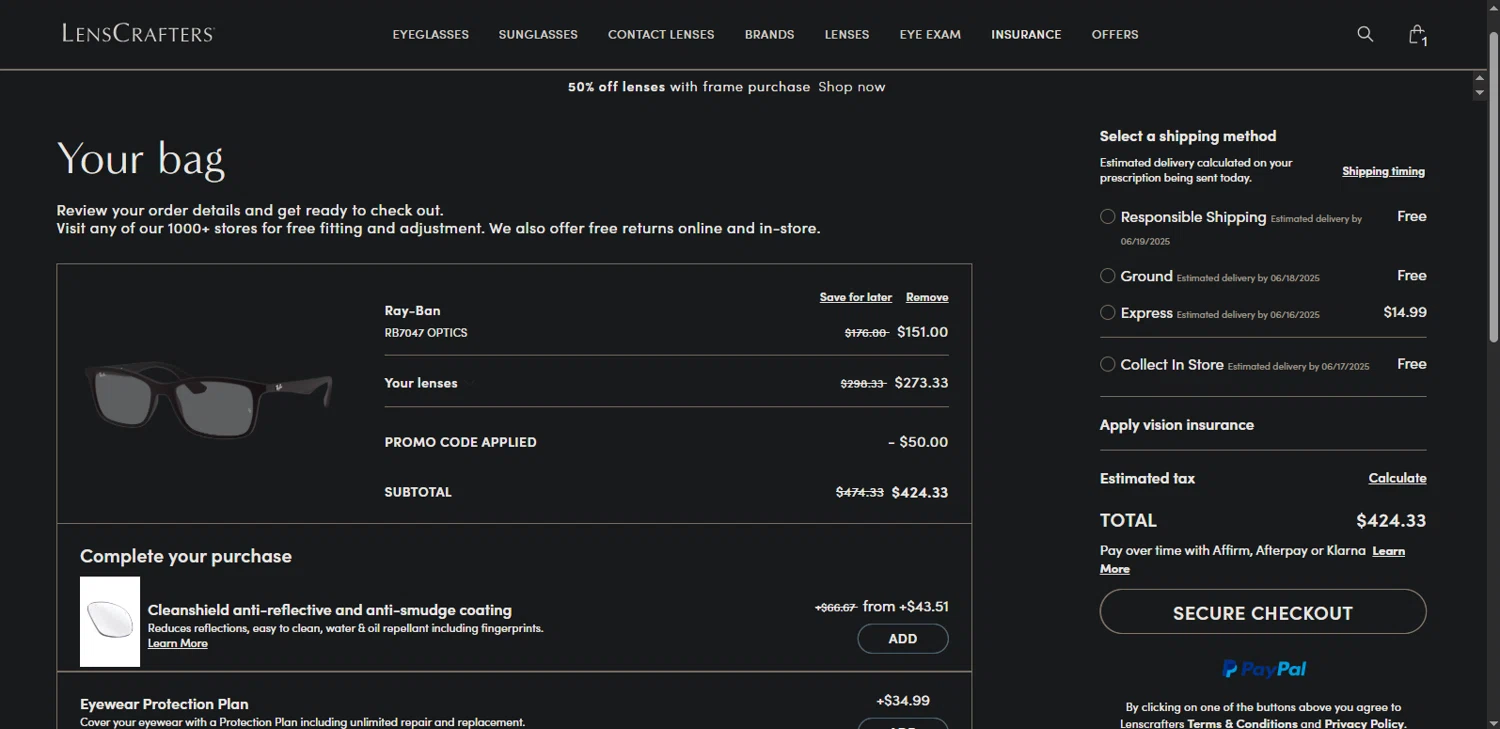Click the Secure Checkout button
1500x729 pixels.
click(x=1263, y=611)
